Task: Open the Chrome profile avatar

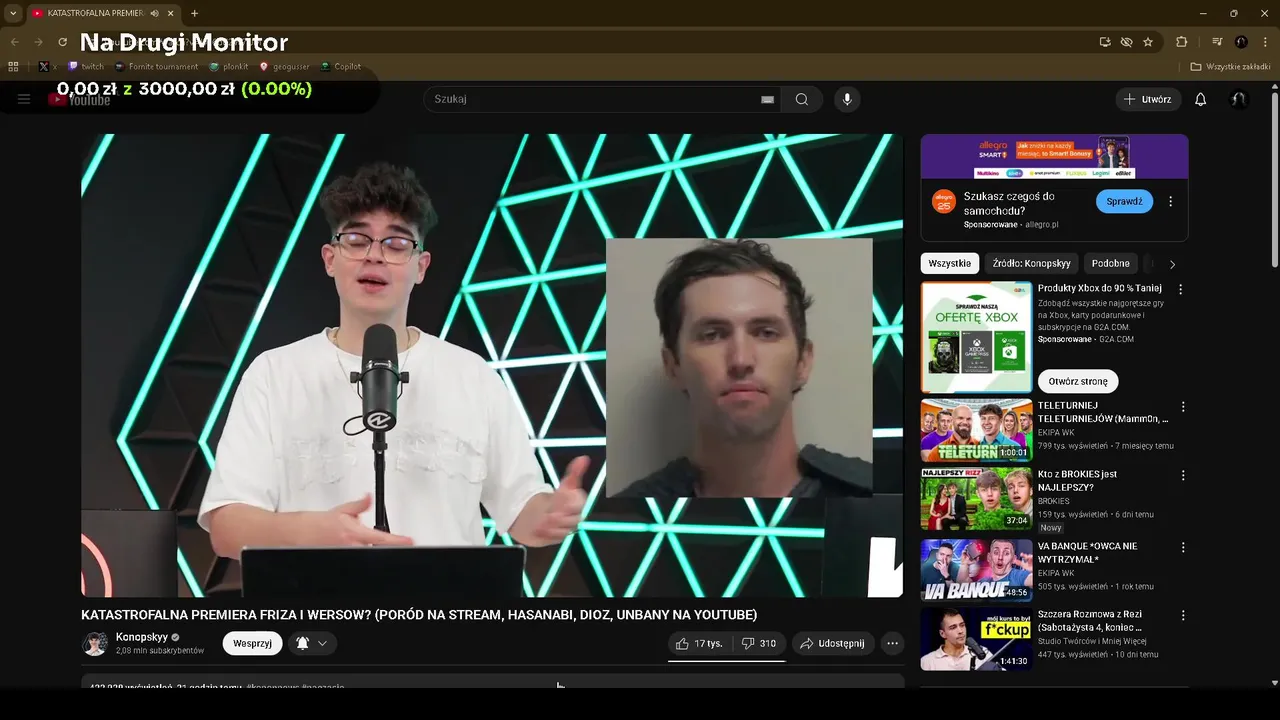Action: tap(1241, 42)
